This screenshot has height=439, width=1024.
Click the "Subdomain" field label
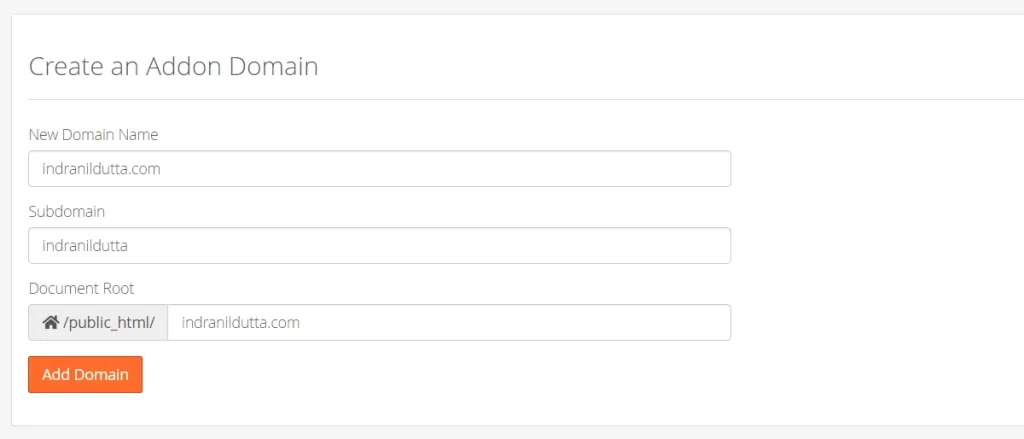(67, 211)
